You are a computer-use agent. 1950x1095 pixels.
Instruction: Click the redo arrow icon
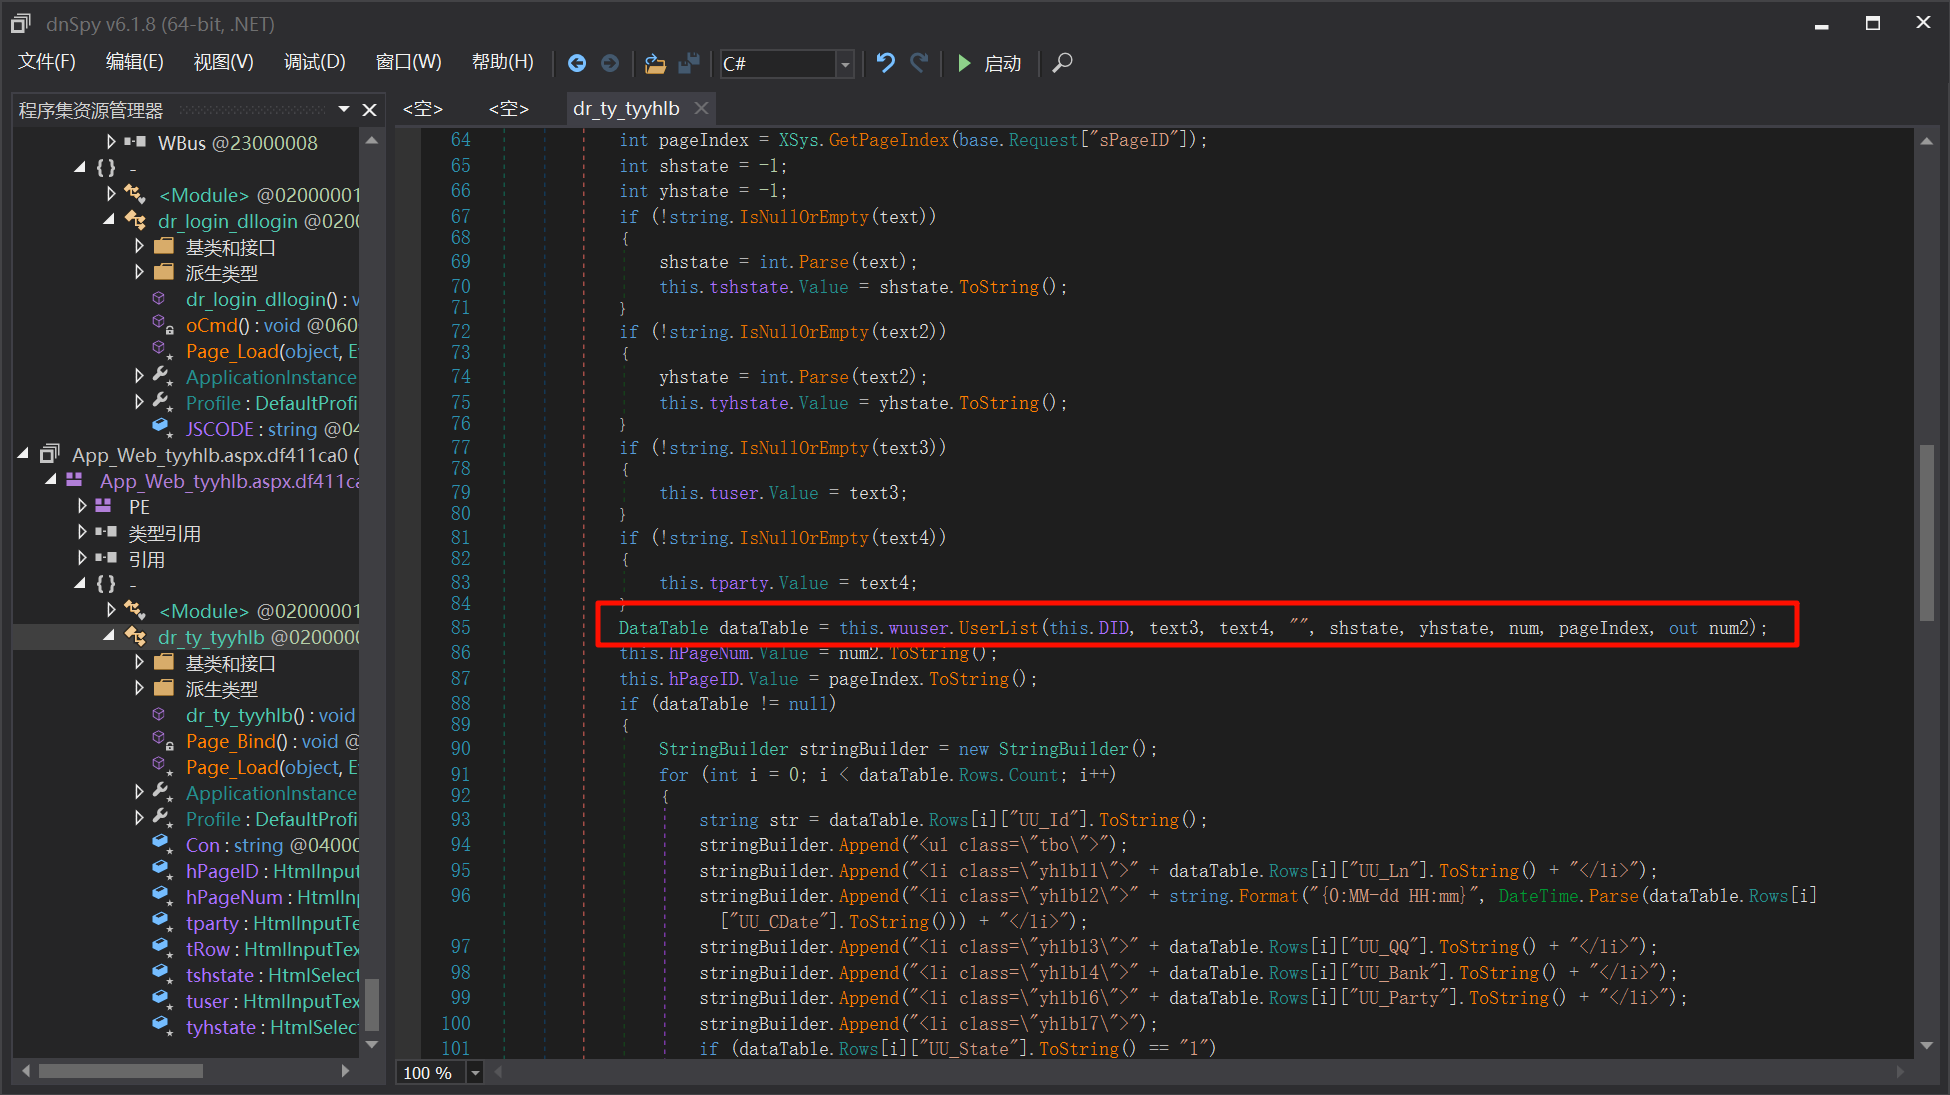(920, 63)
